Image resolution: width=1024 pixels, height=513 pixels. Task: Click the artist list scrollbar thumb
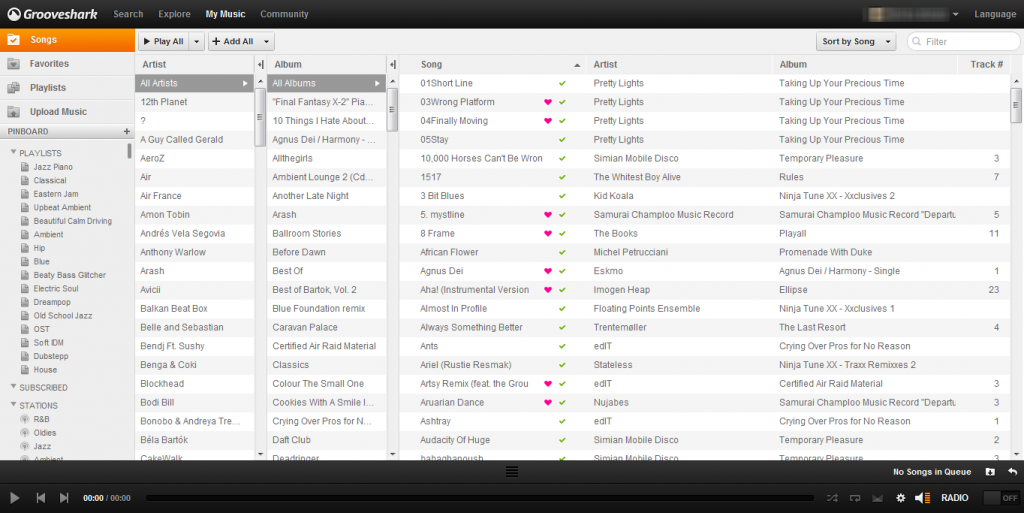260,117
